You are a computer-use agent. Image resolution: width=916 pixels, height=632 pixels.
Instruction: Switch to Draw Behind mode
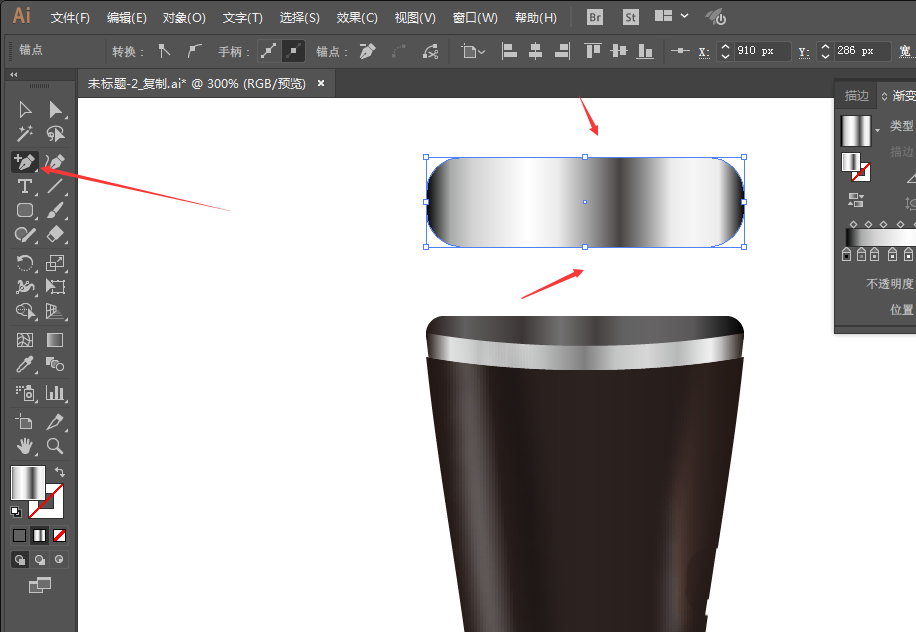point(41,560)
